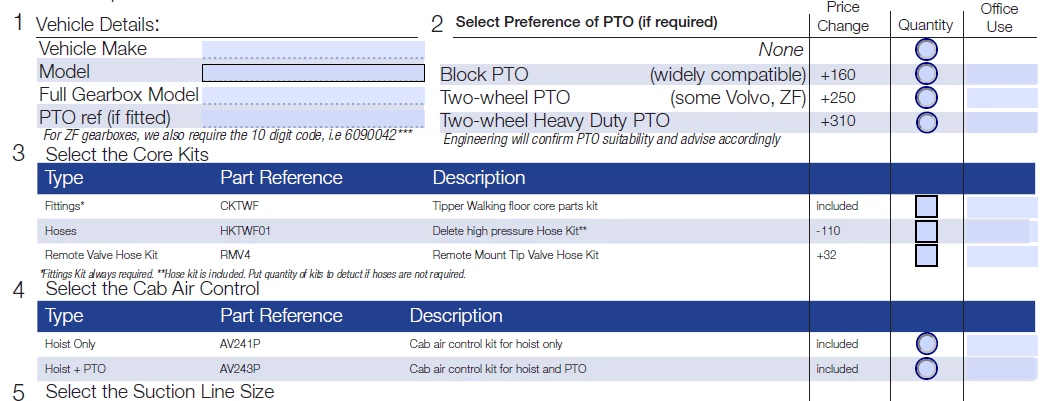Image resolution: width=1059 pixels, height=401 pixels.
Task: Click Office Use field for Remote Valve Hose Kit
Action: (x=1002, y=257)
